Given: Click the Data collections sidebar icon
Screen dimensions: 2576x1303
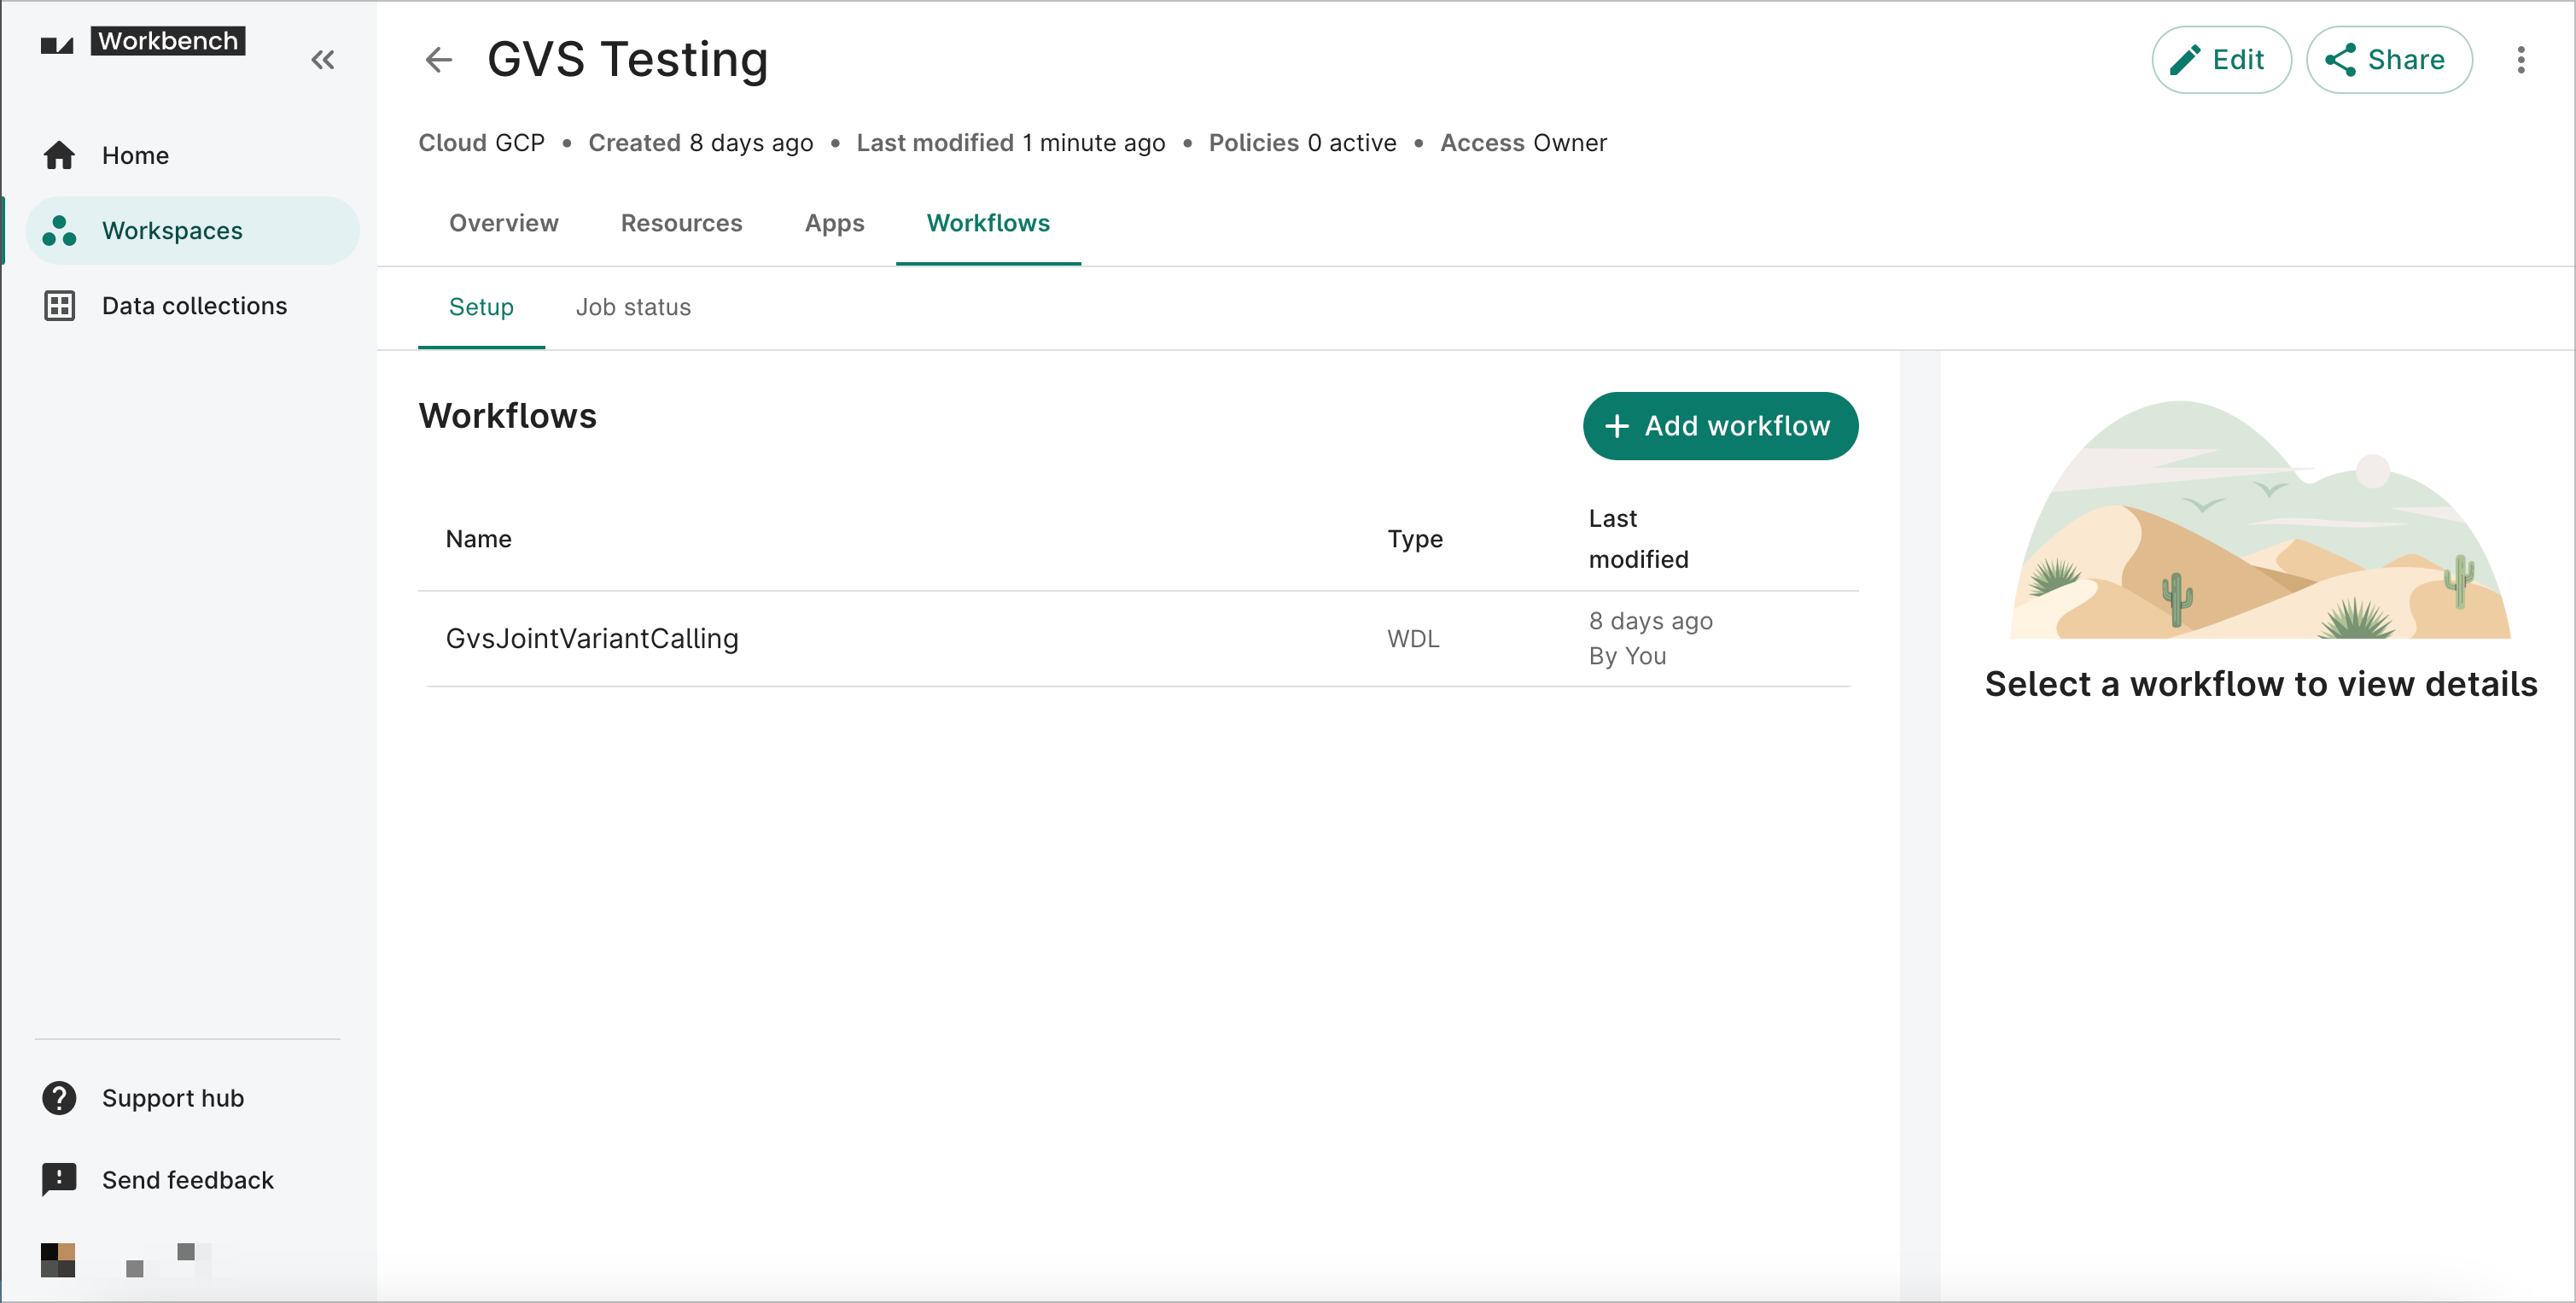Looking at the screenshot, I should [60, 306].
